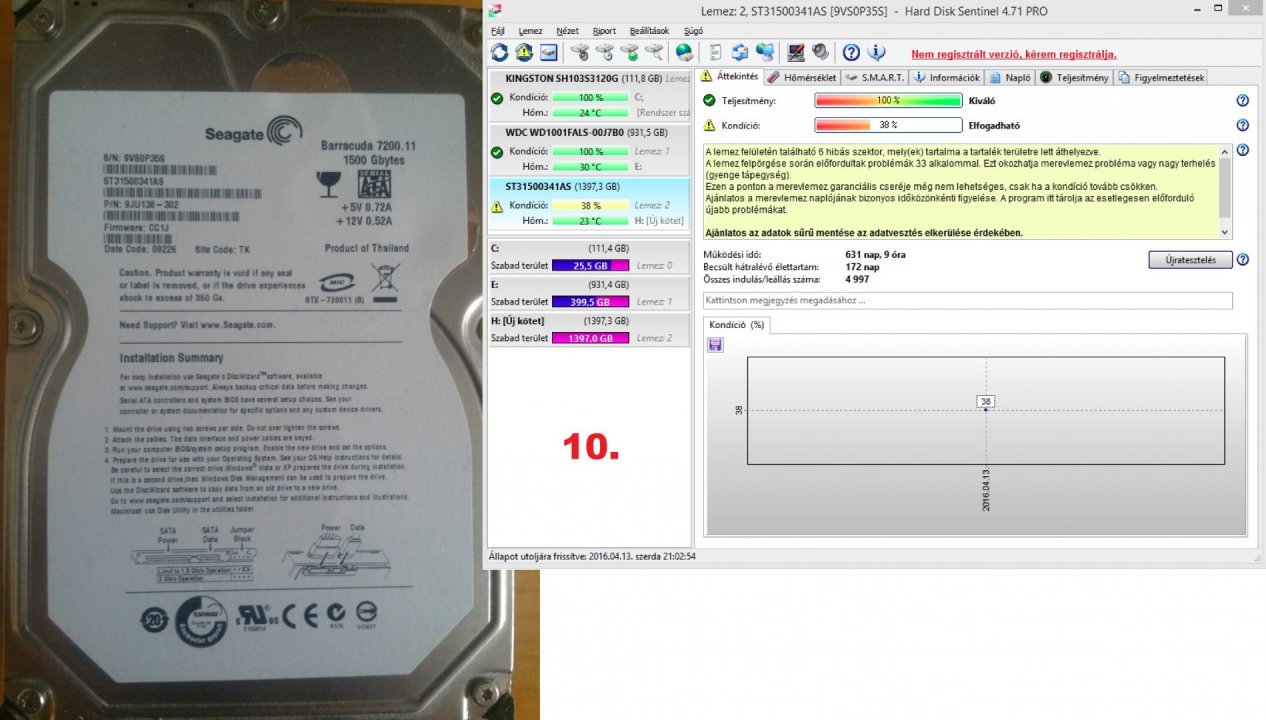Click the second disk test icon with clock
This screenshot has width=1266, height=720.
[x=604, y=52]
